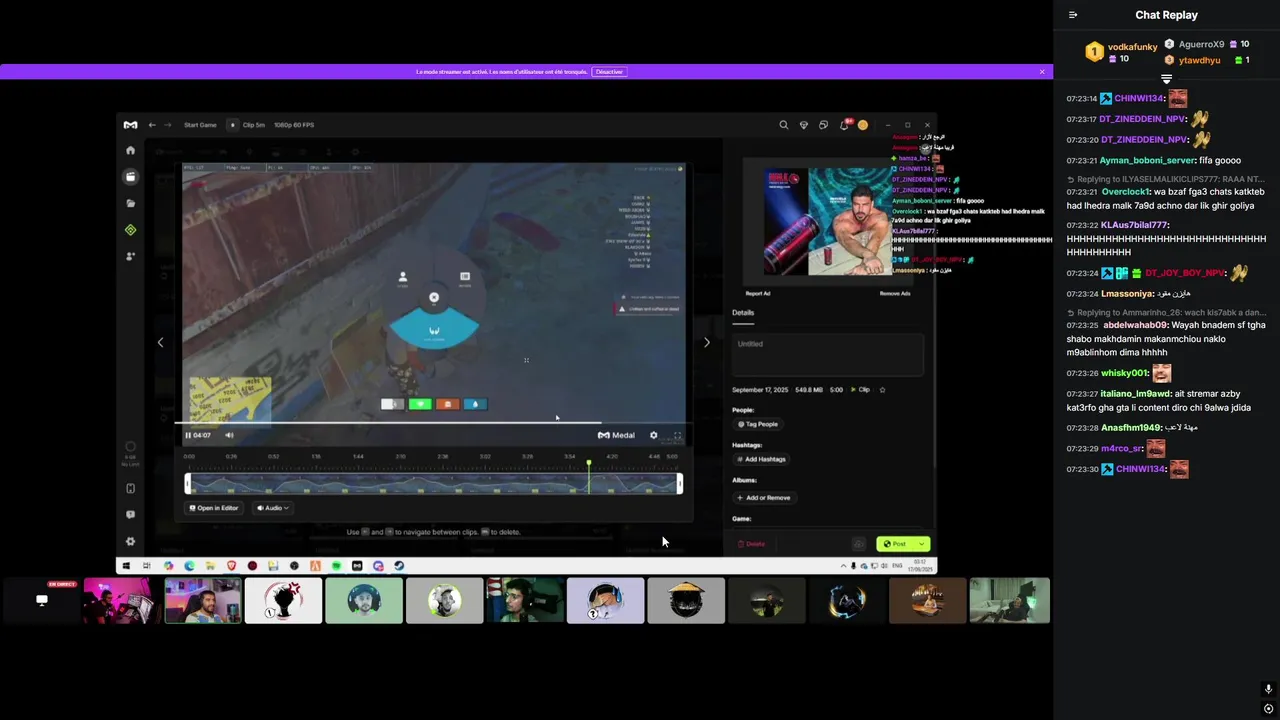Screen dimensions: 1280x720
Task: Expand the Audio dropdown
Action: click(273, 508)
